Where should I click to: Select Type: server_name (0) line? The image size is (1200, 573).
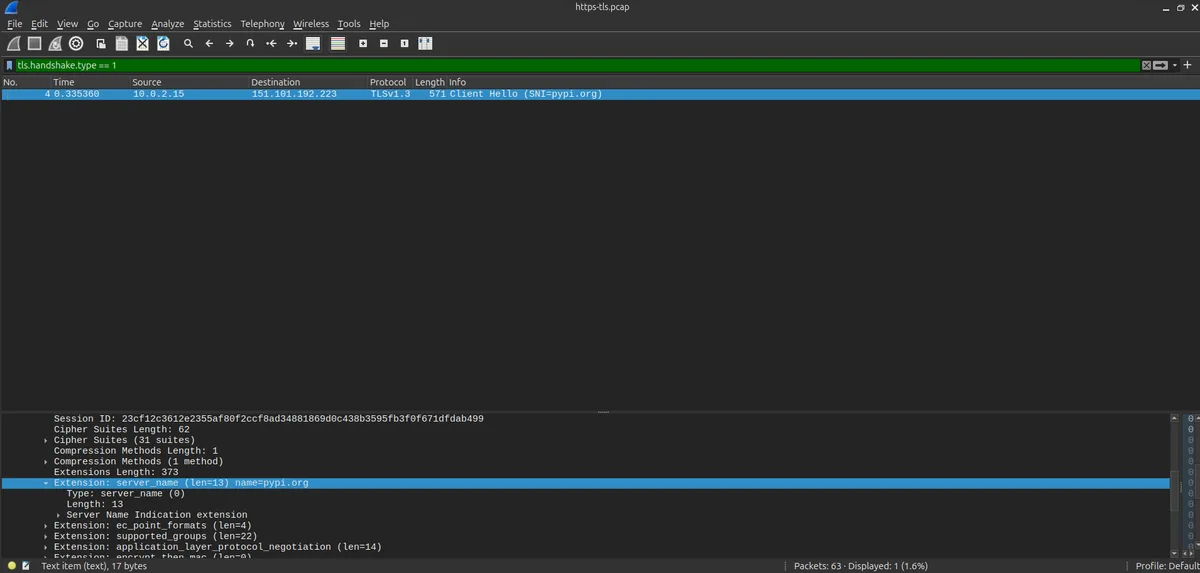126,494
